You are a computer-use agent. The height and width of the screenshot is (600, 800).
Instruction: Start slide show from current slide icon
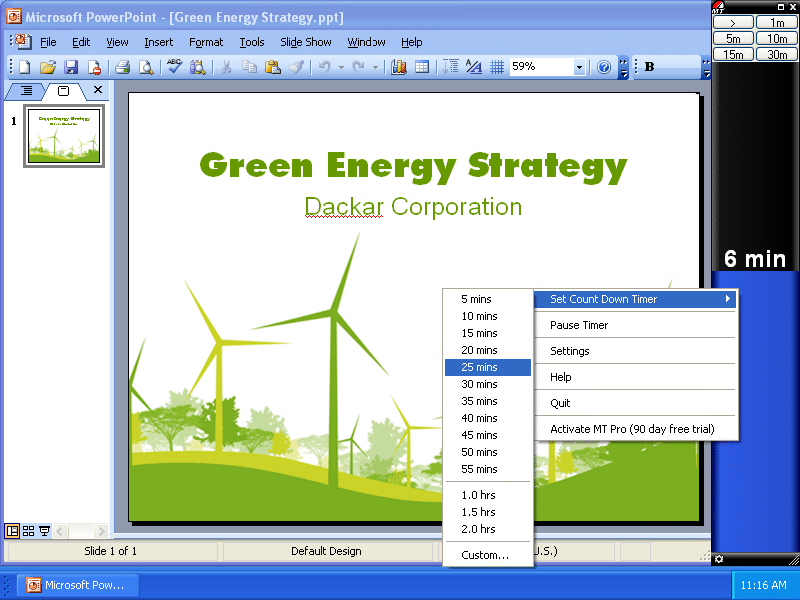tap(44, 531)
